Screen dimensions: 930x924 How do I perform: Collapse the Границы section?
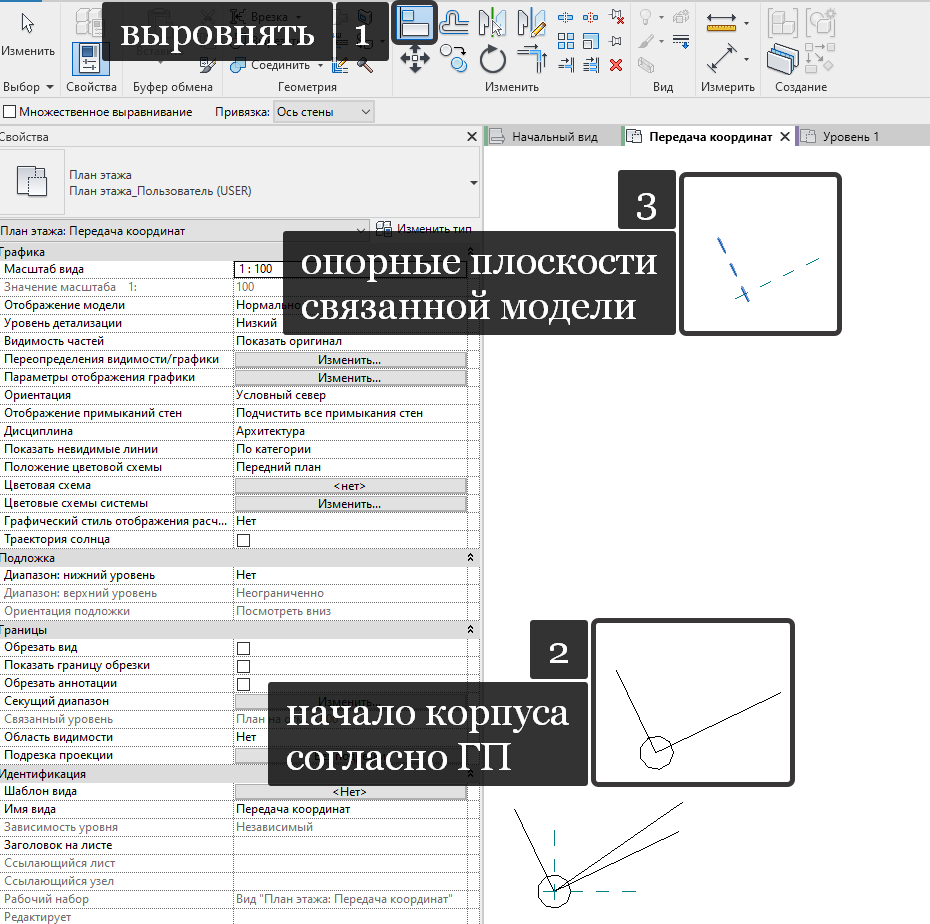coord(470,629)
